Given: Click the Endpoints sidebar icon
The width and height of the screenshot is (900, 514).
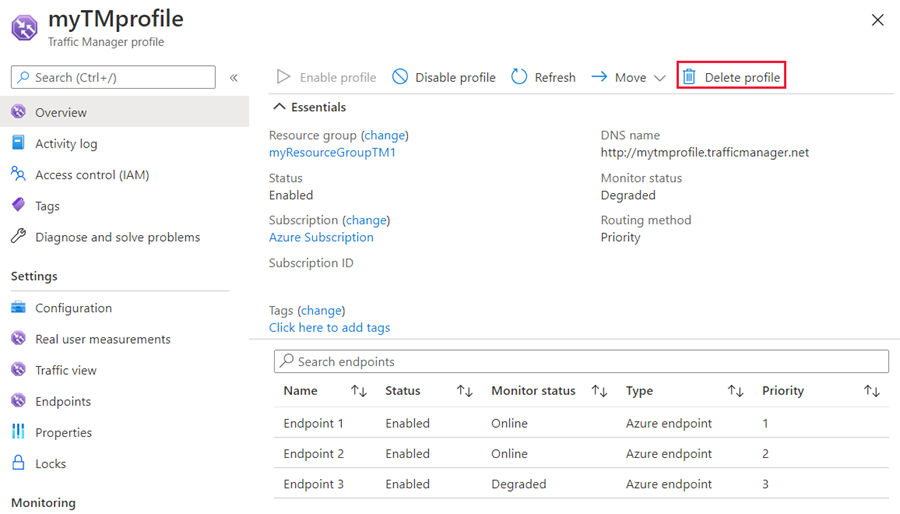Looking at the screenshot, I should [18, 400].
